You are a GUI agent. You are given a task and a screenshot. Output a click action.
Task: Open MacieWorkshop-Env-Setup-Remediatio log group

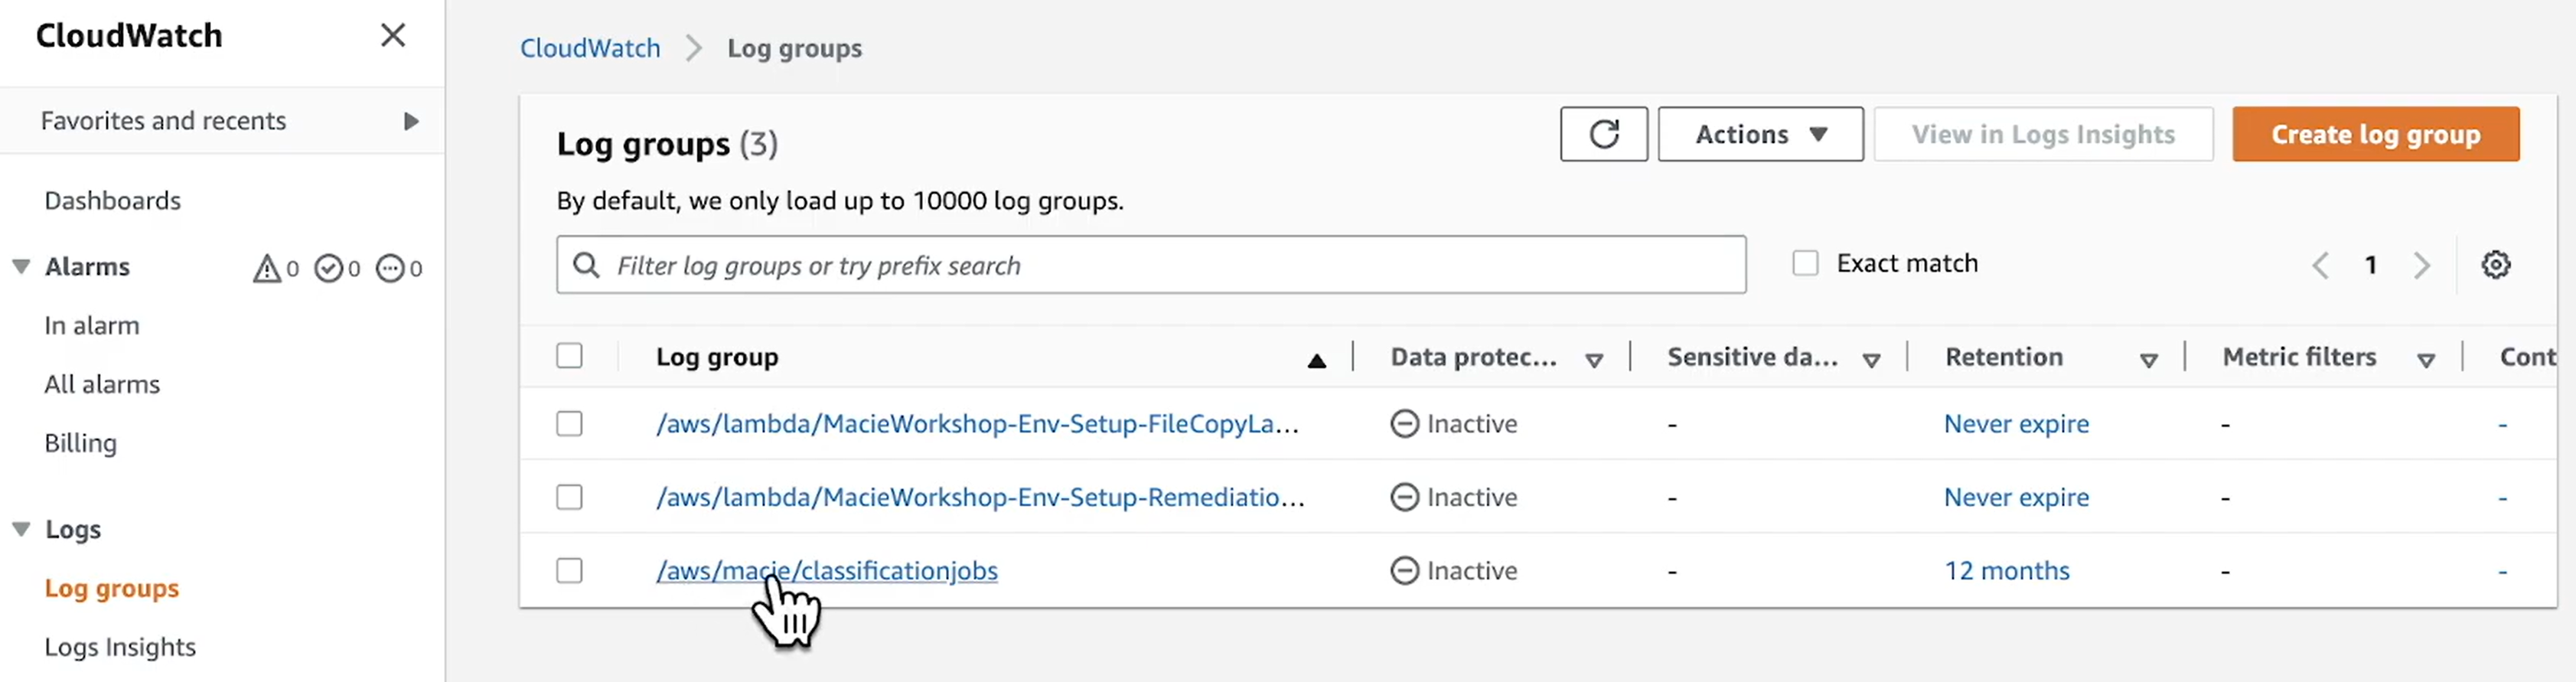(x=980, y=497)
